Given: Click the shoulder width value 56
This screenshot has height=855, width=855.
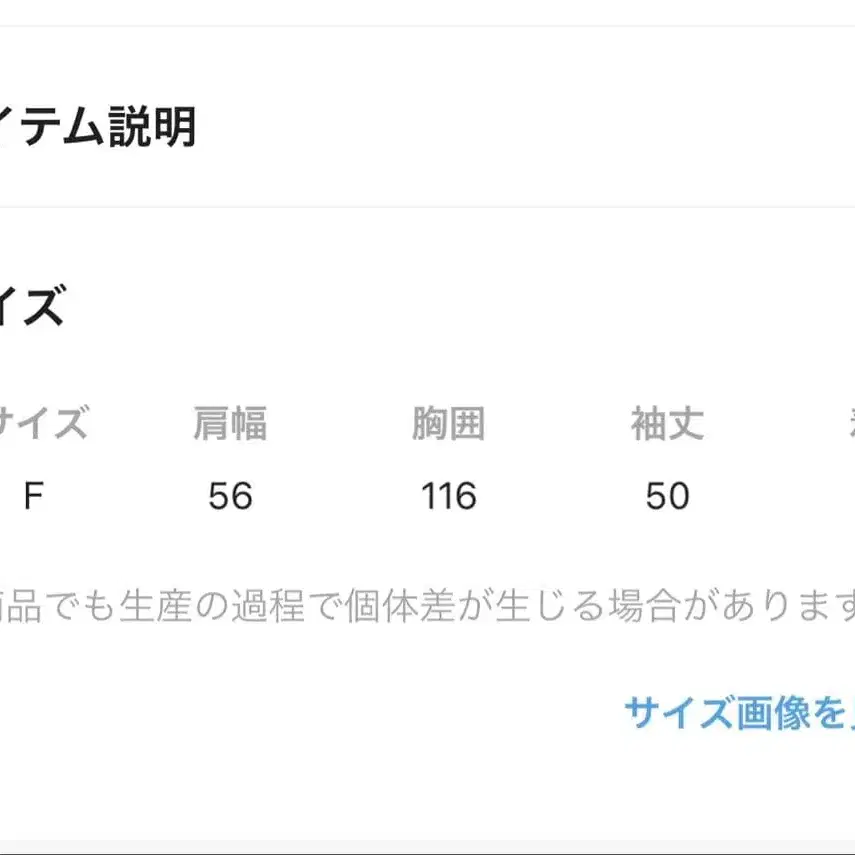Looking at the screenshot, I should (x=230, y=496).
